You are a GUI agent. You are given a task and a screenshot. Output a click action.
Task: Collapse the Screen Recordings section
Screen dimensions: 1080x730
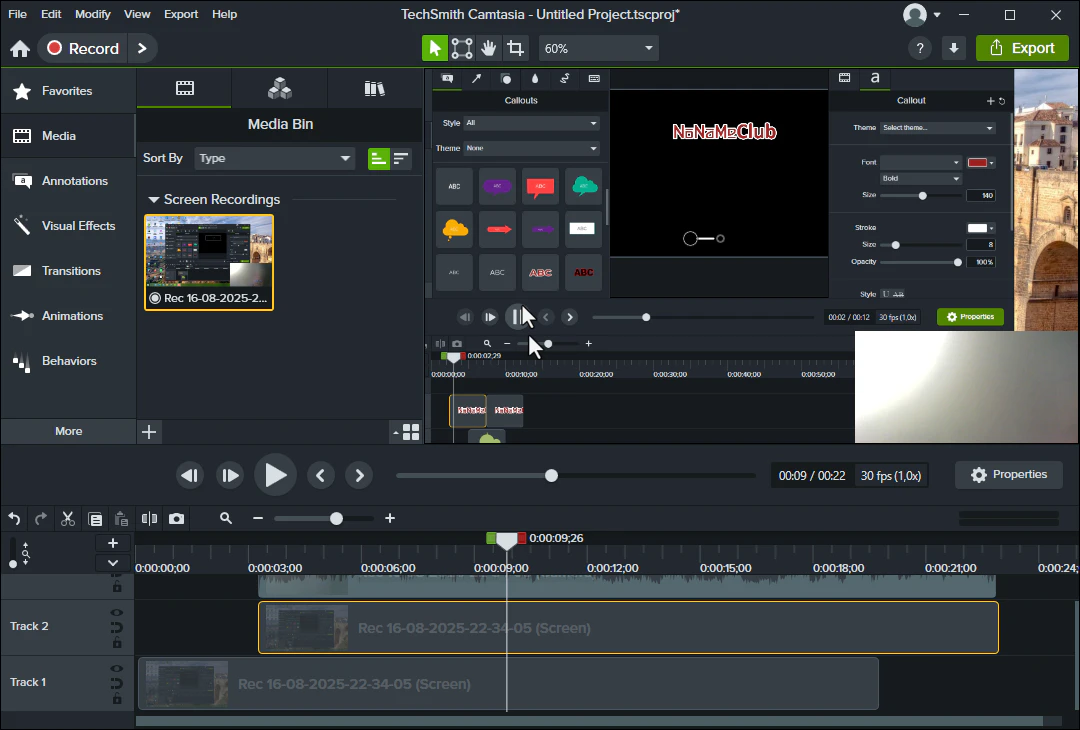(154, 200)
